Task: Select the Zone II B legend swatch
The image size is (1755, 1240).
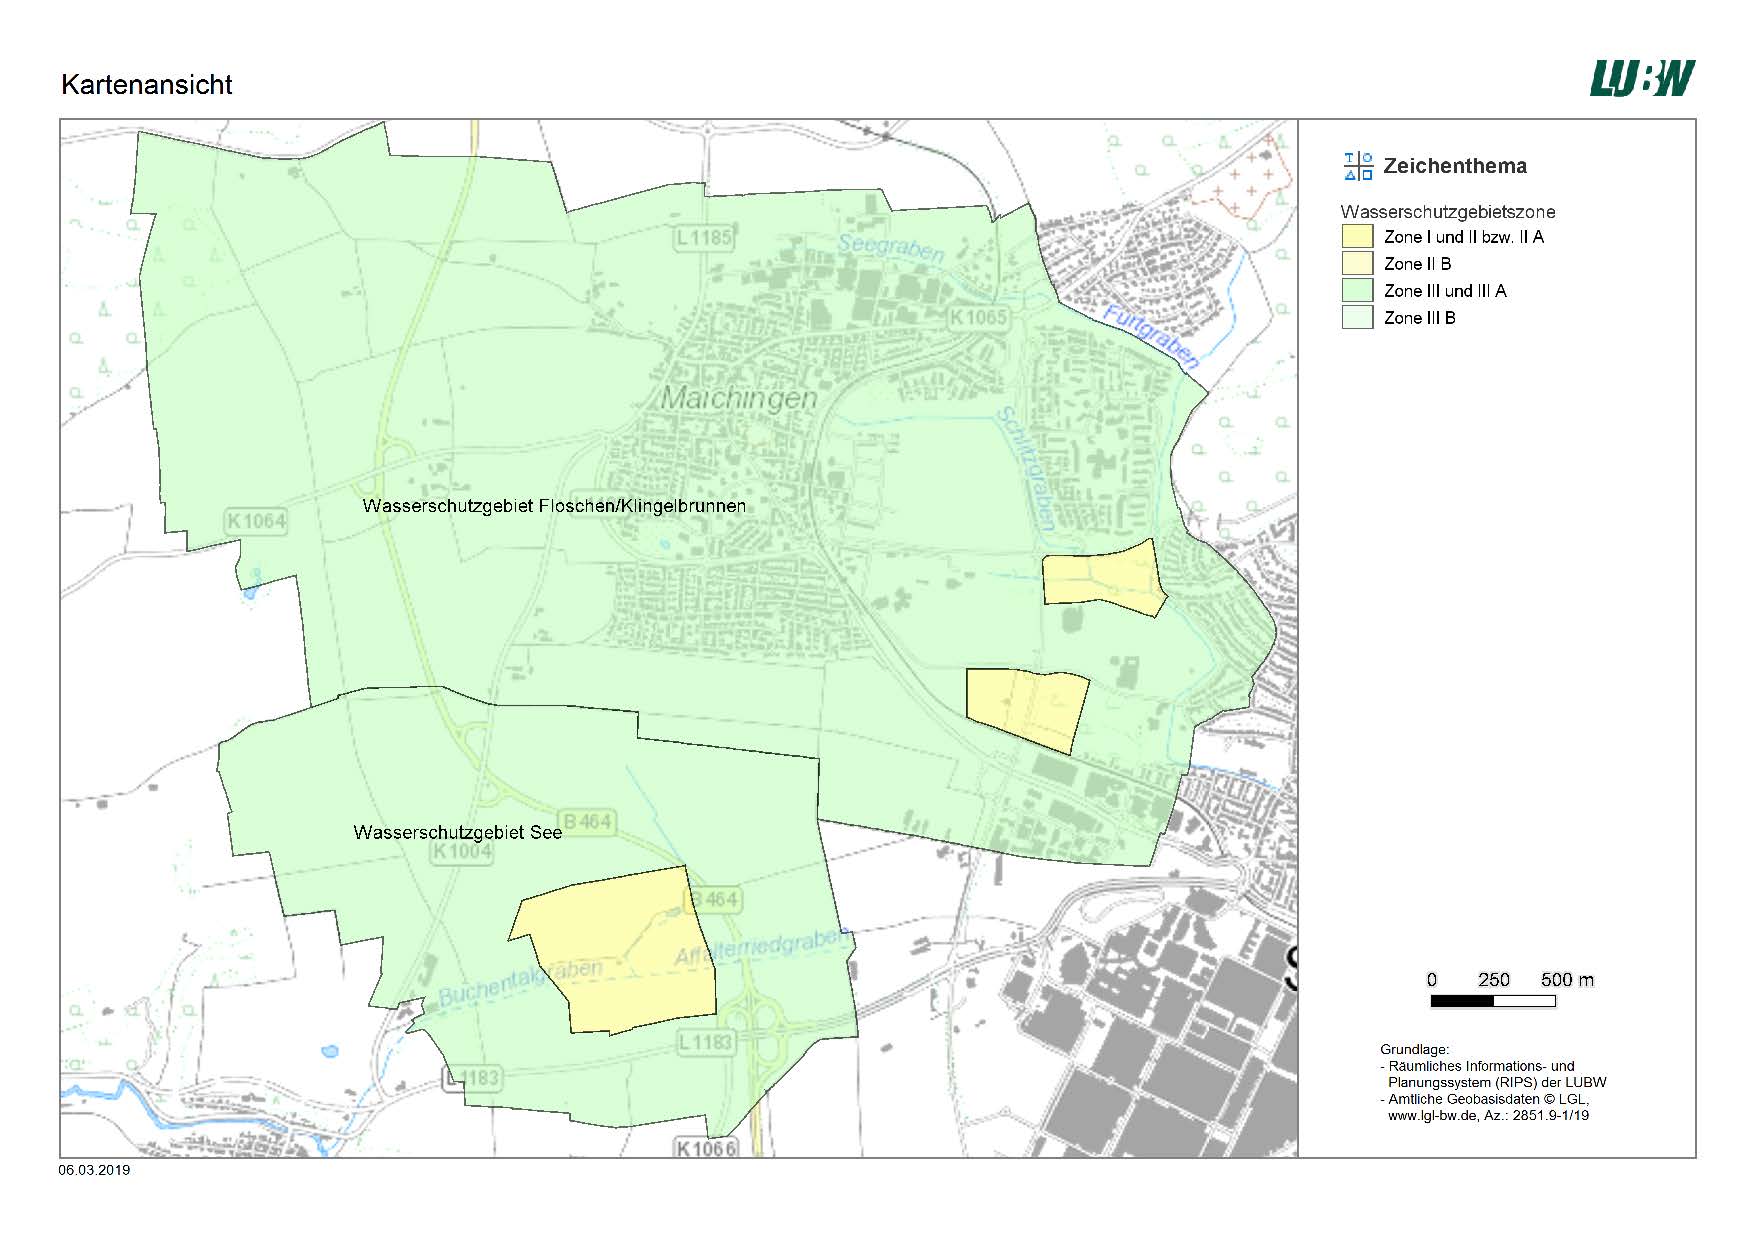Action: coord(1357,264)
